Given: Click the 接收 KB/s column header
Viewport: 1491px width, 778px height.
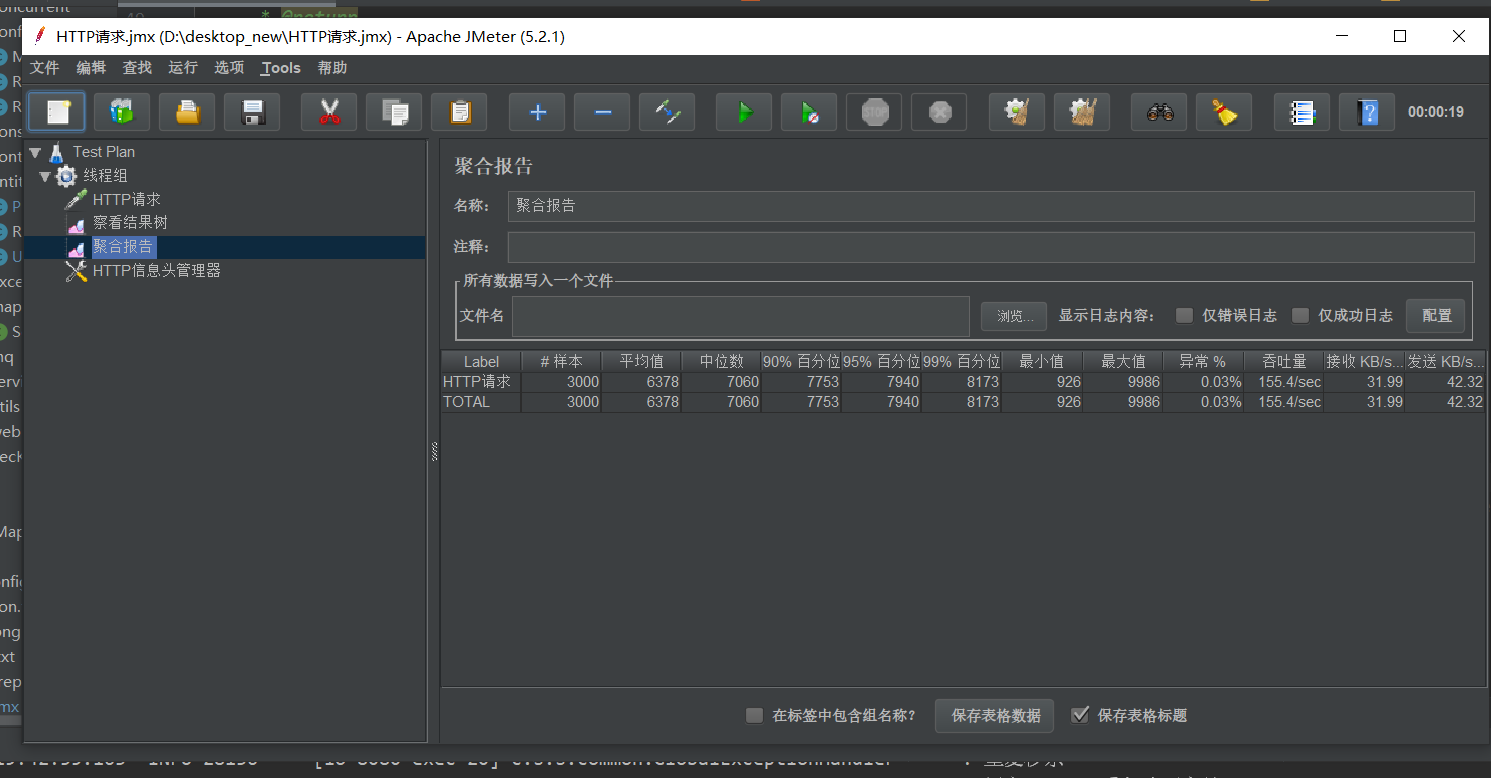Looking at the screenshot, I should click(1364, 362).
